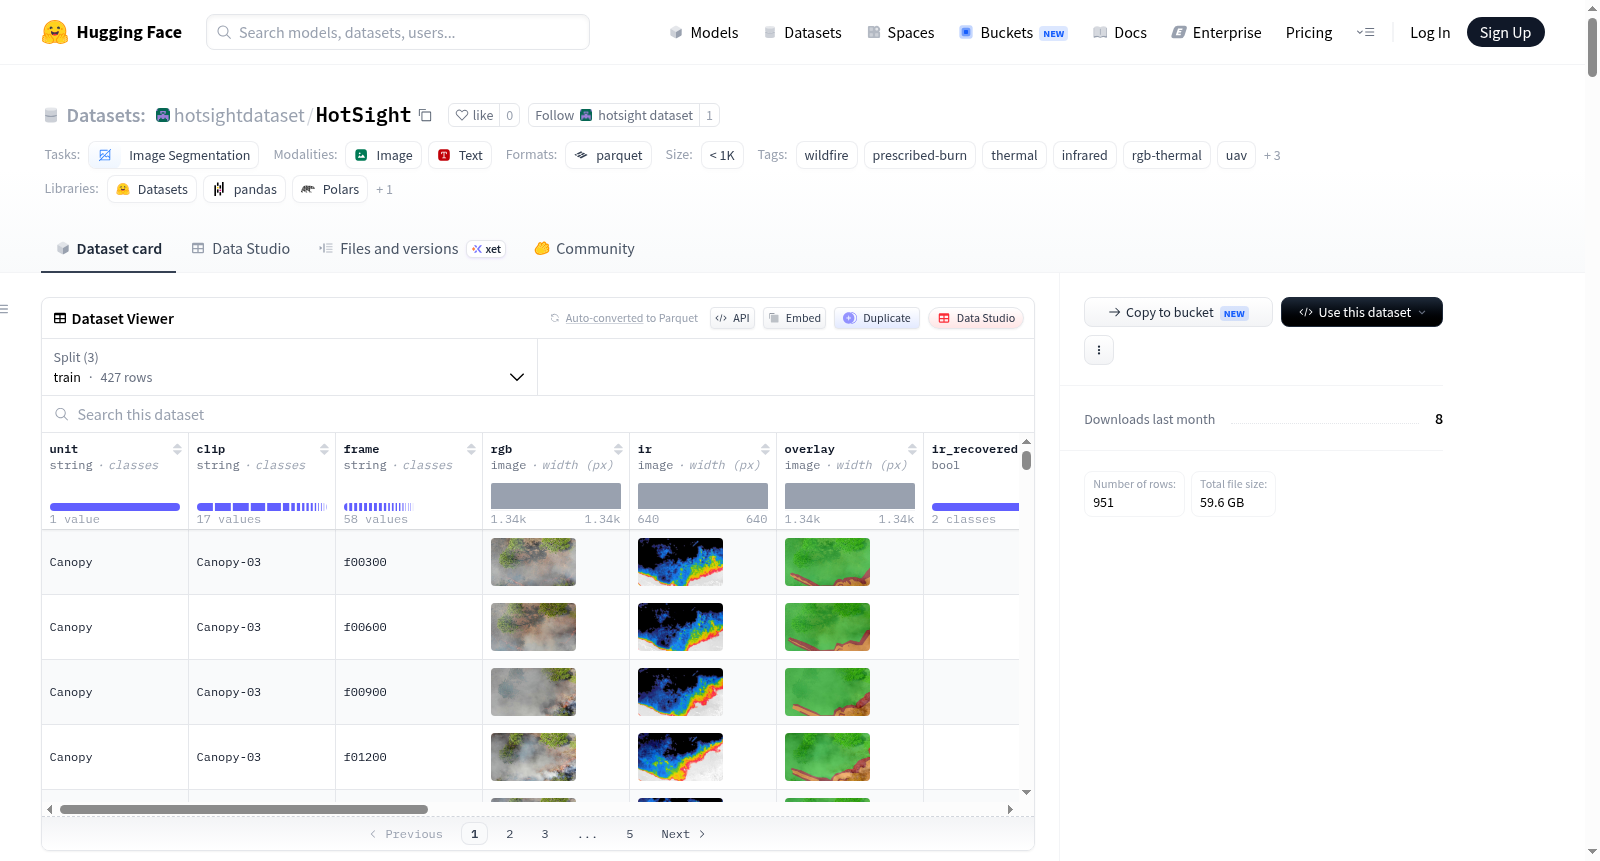Expand the +3 more tags
The width and height of the screenshot is (1600, 861).
(1272, 155)
